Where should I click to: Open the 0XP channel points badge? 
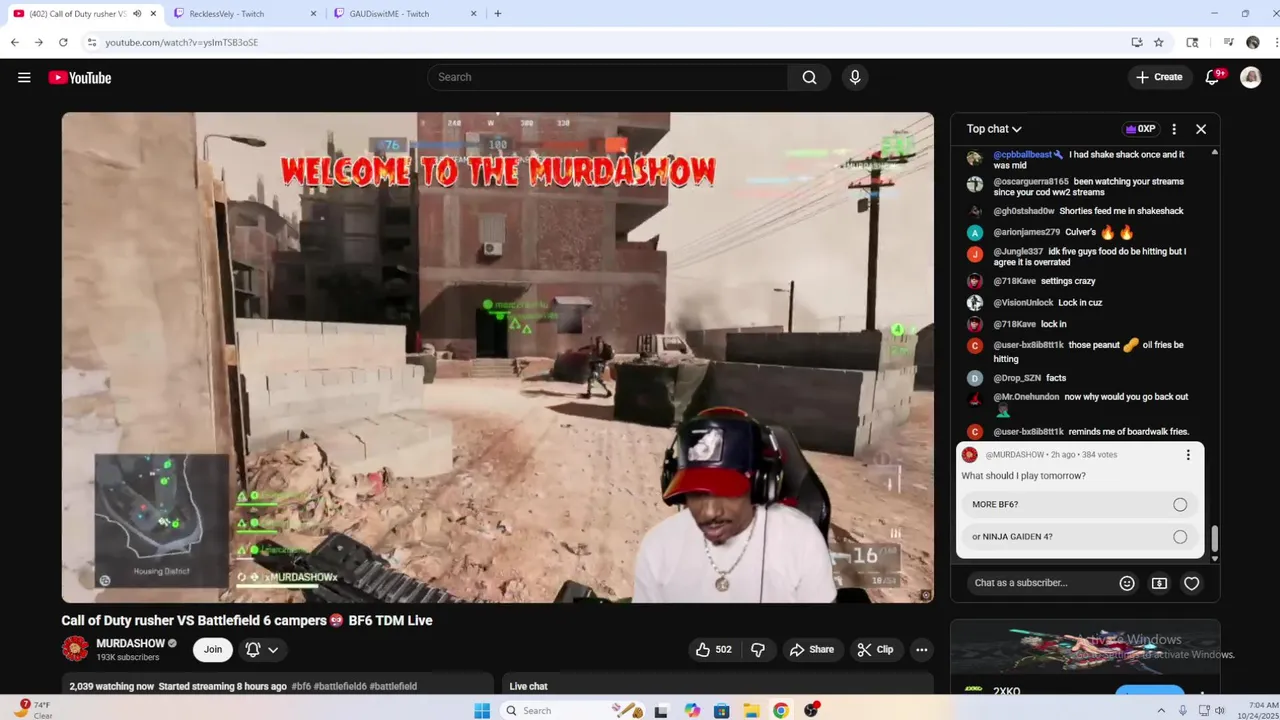pyautogui.click(x=1141, y=129)
